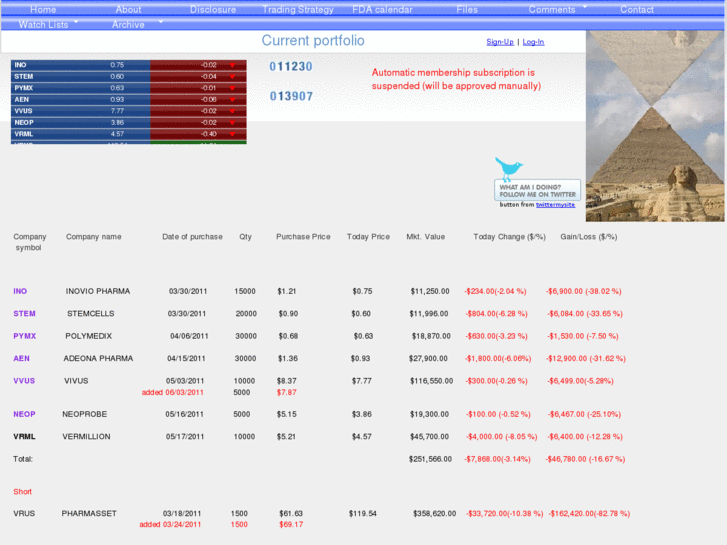The width and height of the screenshot is (727, 545).
Task: Click the STEMCELLS company name
Action: tap(90, 314)
